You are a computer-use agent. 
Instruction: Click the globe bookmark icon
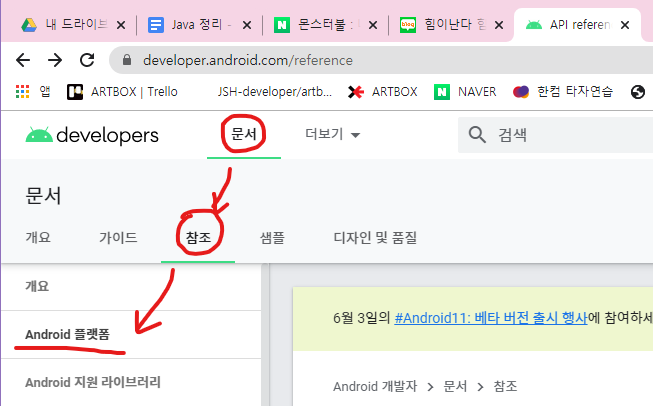(638, 92)
